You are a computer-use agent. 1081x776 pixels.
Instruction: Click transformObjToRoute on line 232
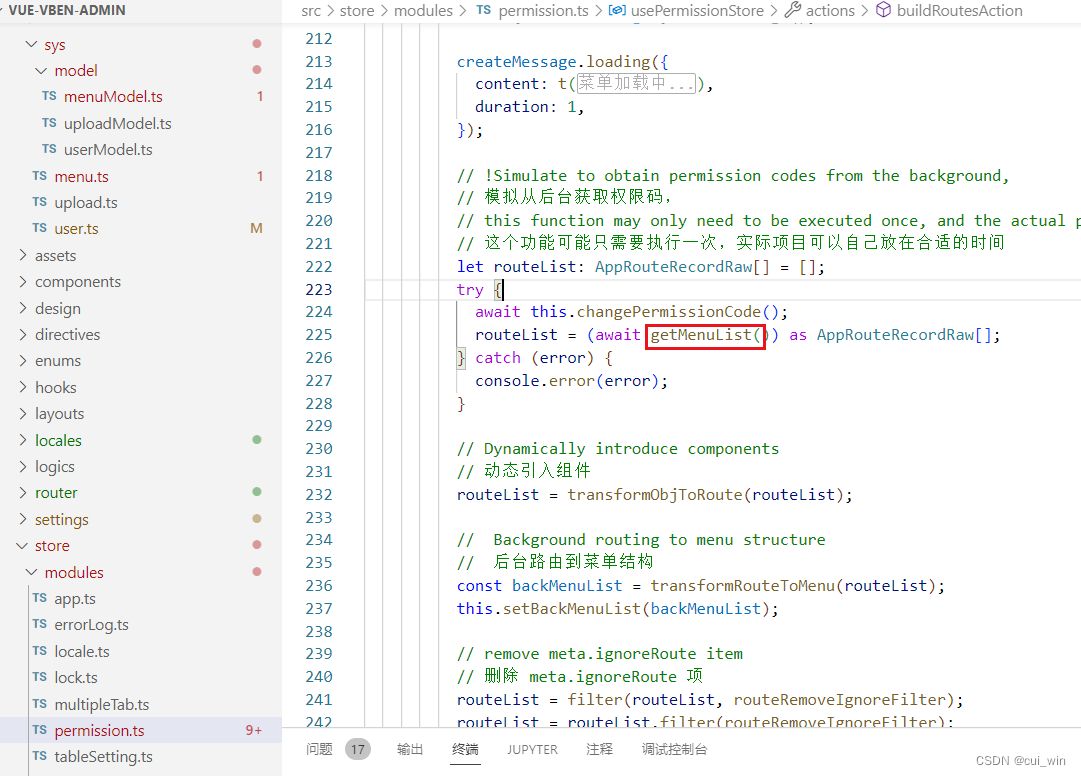tap(655, 495)
